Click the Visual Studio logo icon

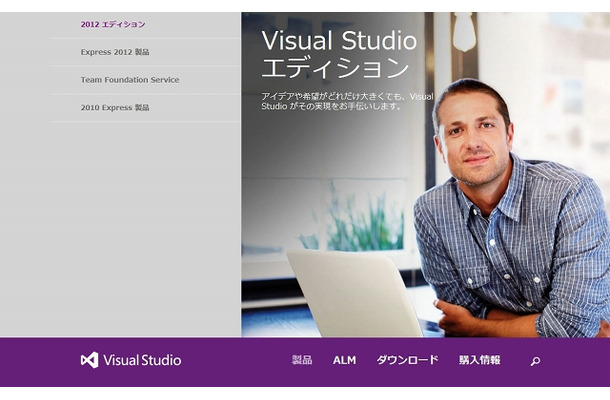[89, 360]
